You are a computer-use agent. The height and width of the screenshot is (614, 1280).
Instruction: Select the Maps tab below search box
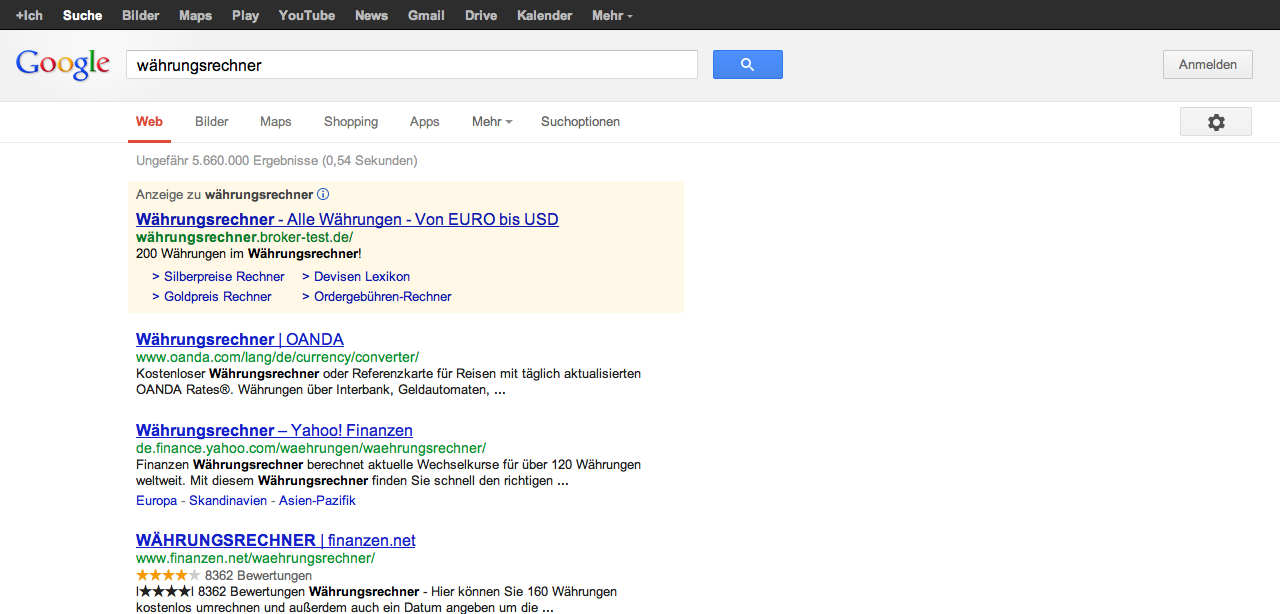point(276,122)
